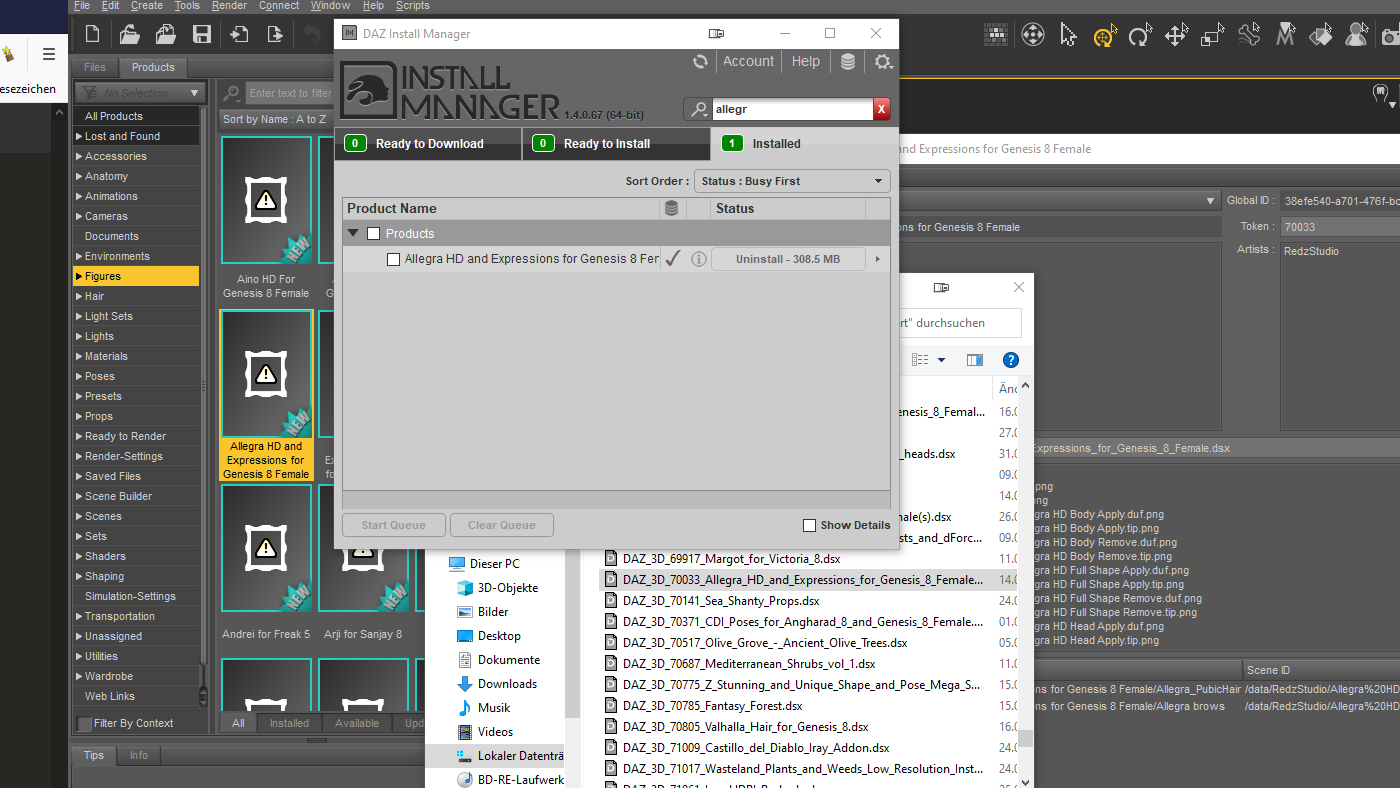Viewport: 1400px width, 788px height.
Task: Click the Explorer durchsuchen search box
Action: 960,323
